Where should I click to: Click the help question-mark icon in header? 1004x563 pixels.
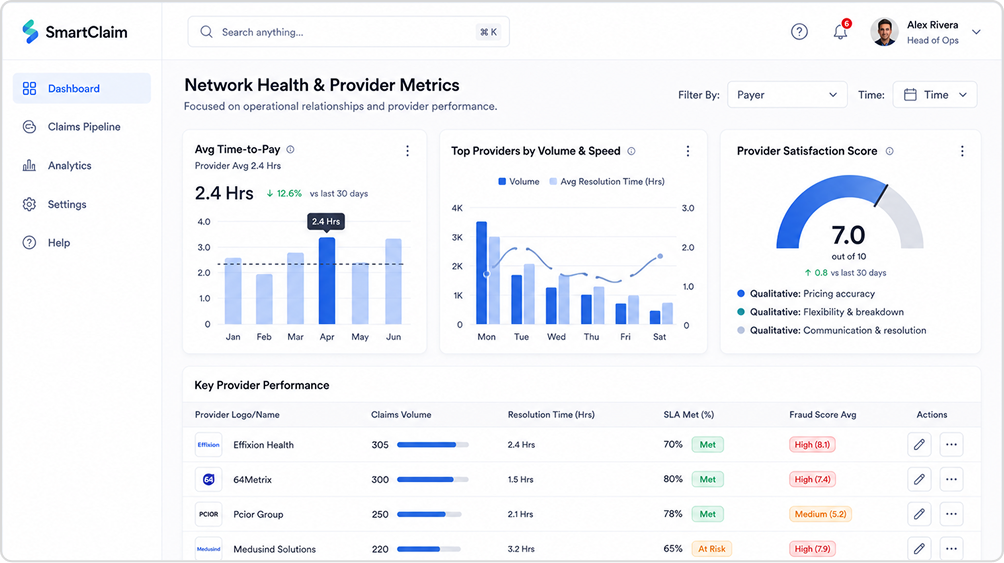(799, 31)
